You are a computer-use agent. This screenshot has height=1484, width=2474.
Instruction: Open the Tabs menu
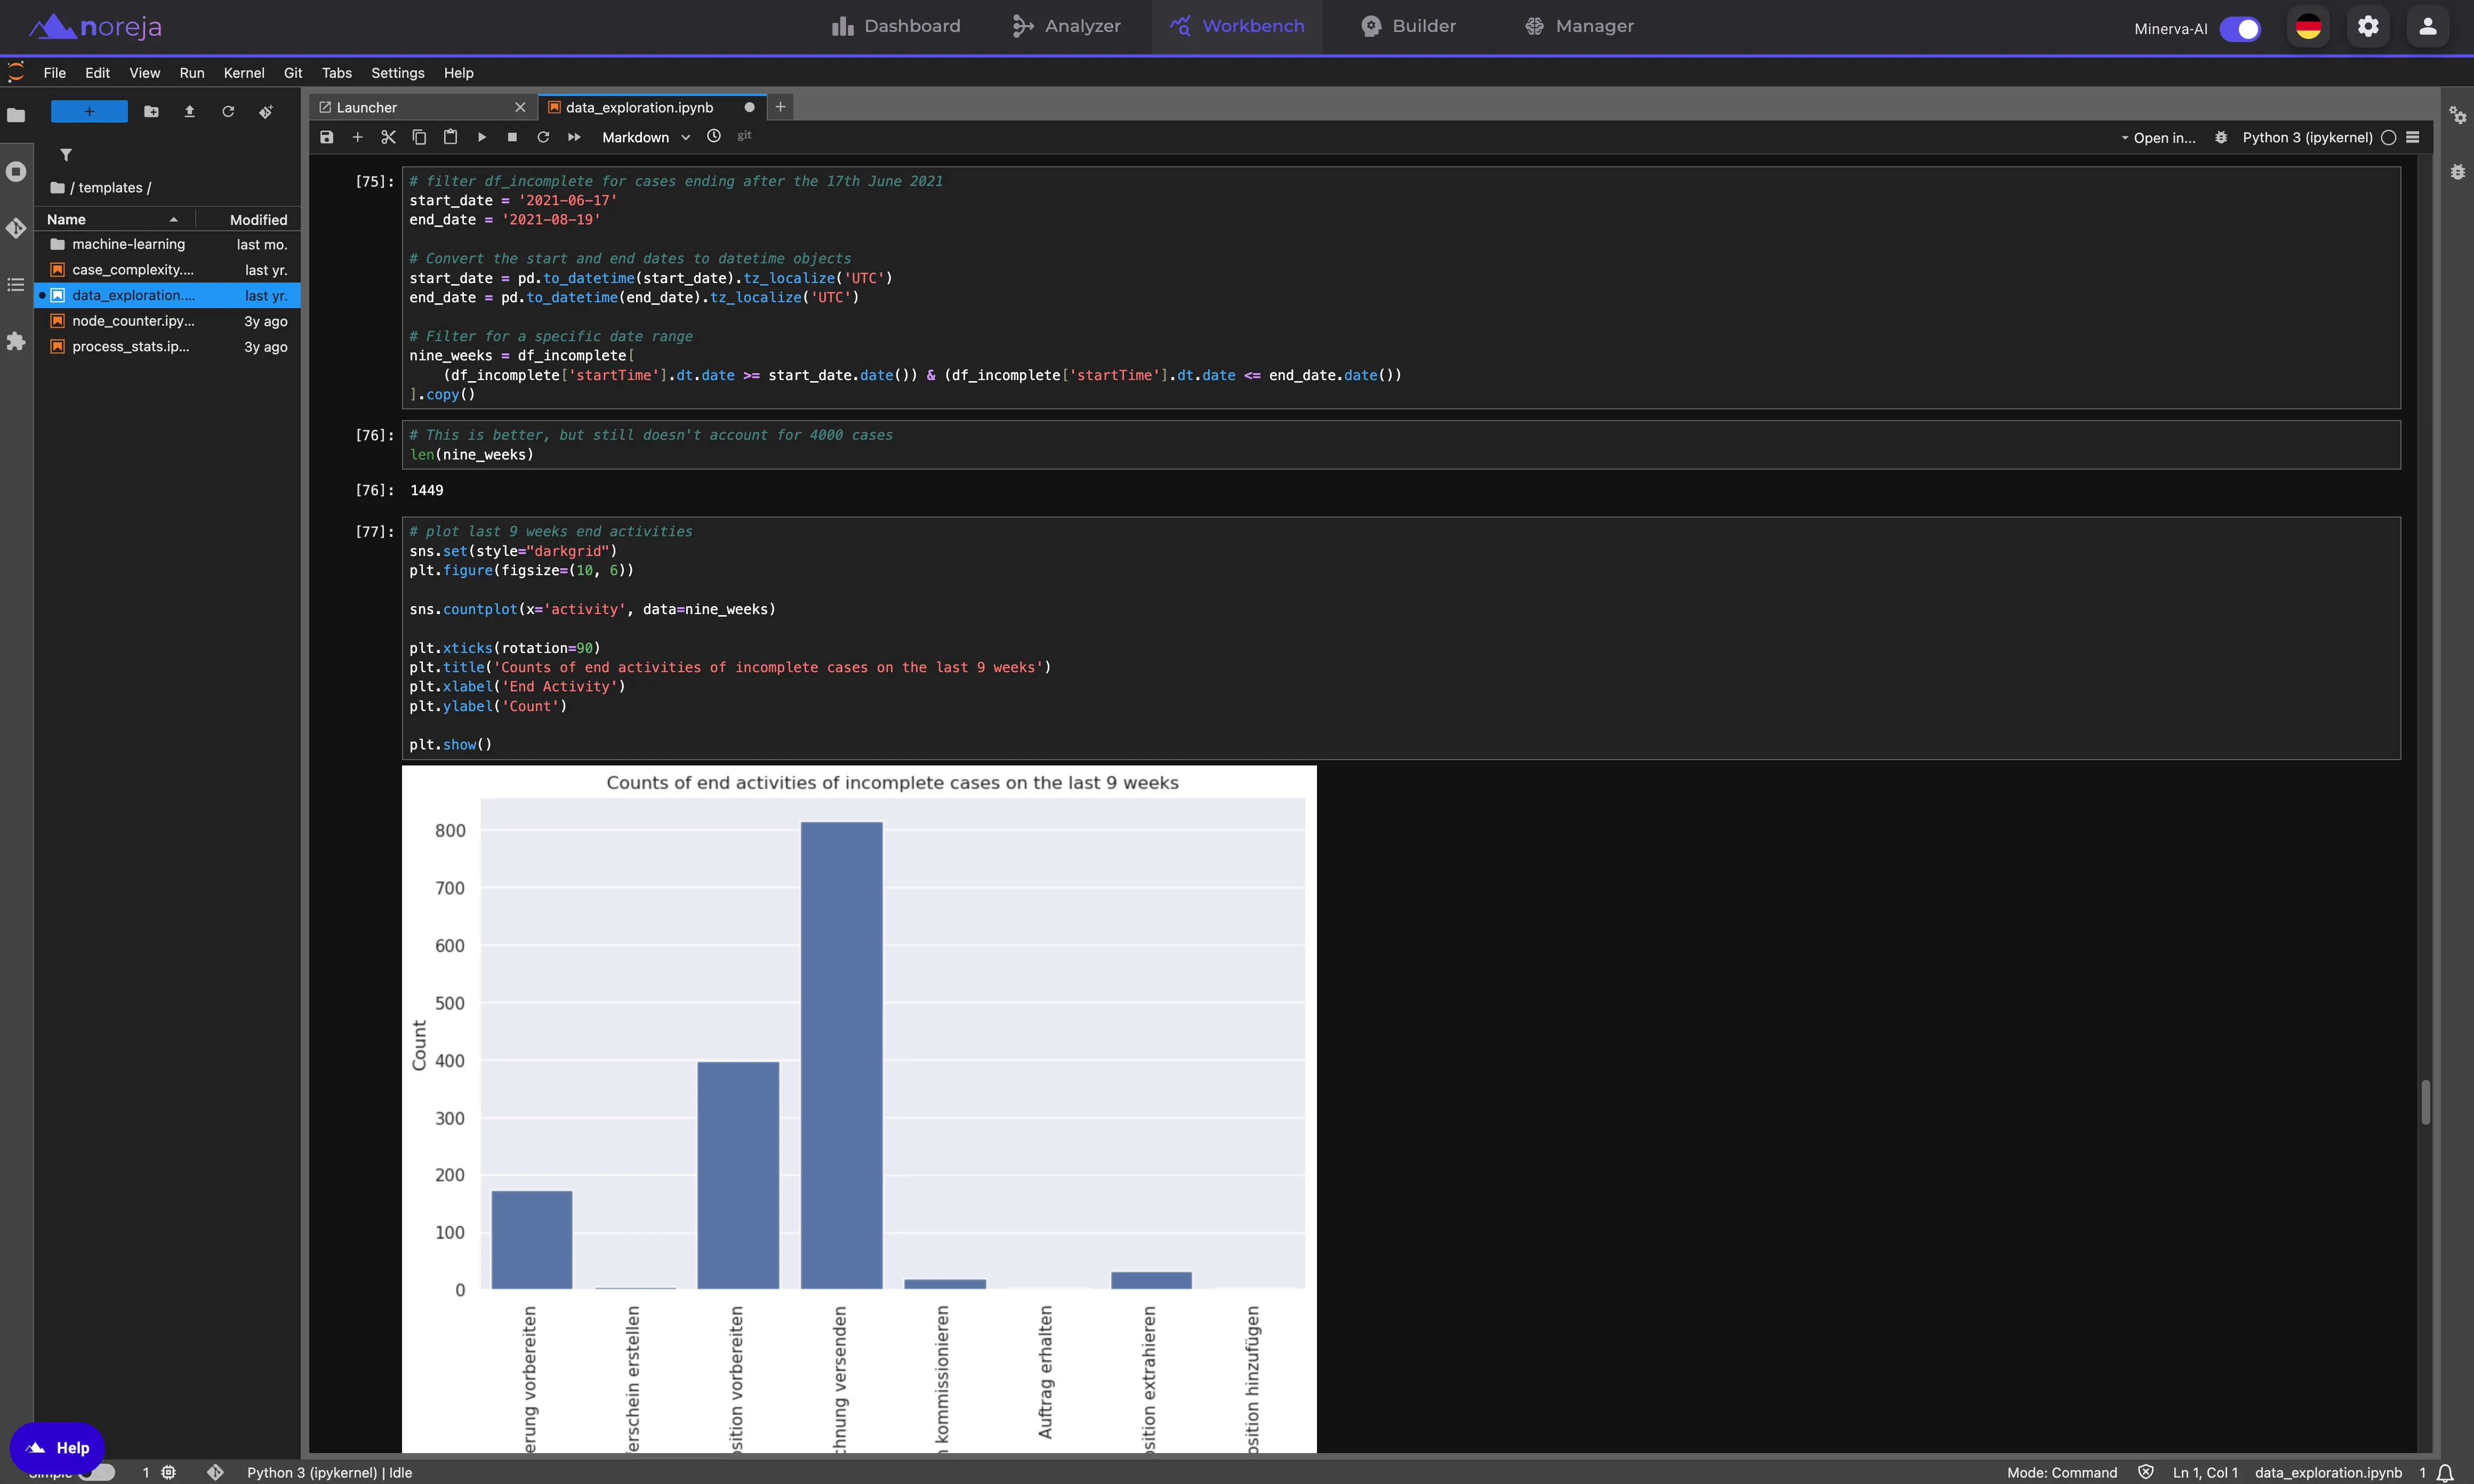336,73
